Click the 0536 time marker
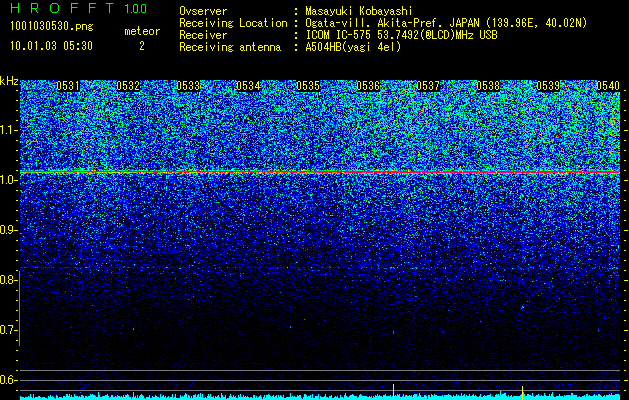The width and height of the screenshot is (629, 400). 368,86
